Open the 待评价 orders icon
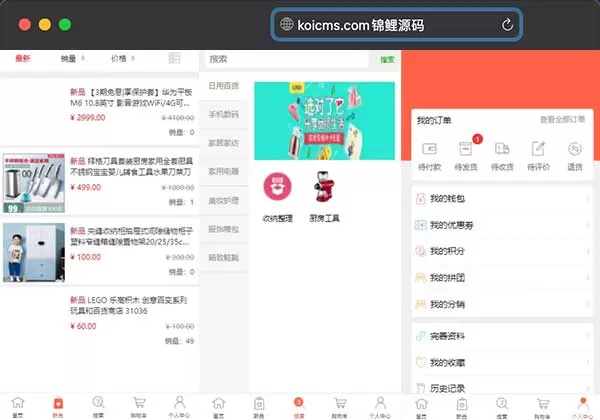600x420 pixels. 538,149
